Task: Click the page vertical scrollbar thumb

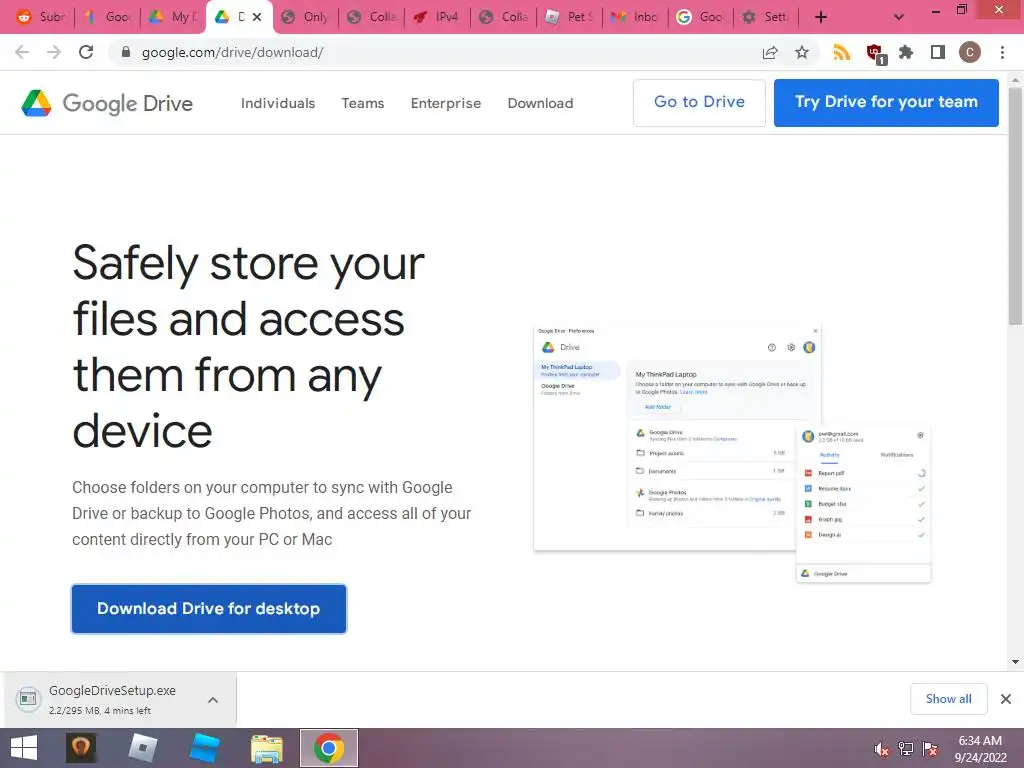Action: (x=1015, y=206)
